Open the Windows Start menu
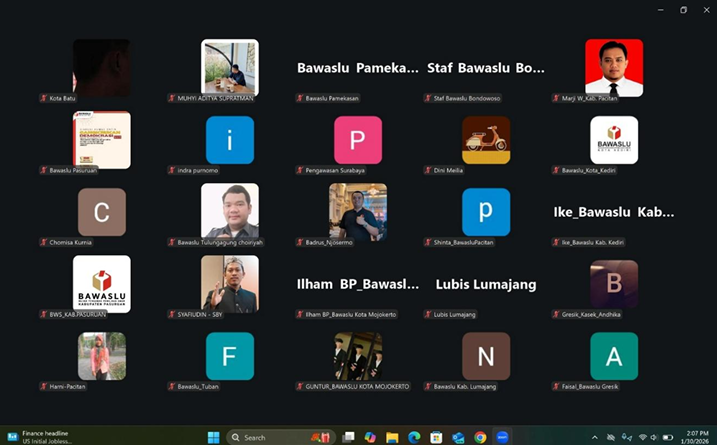717x445 pixels. click(214, 437)
